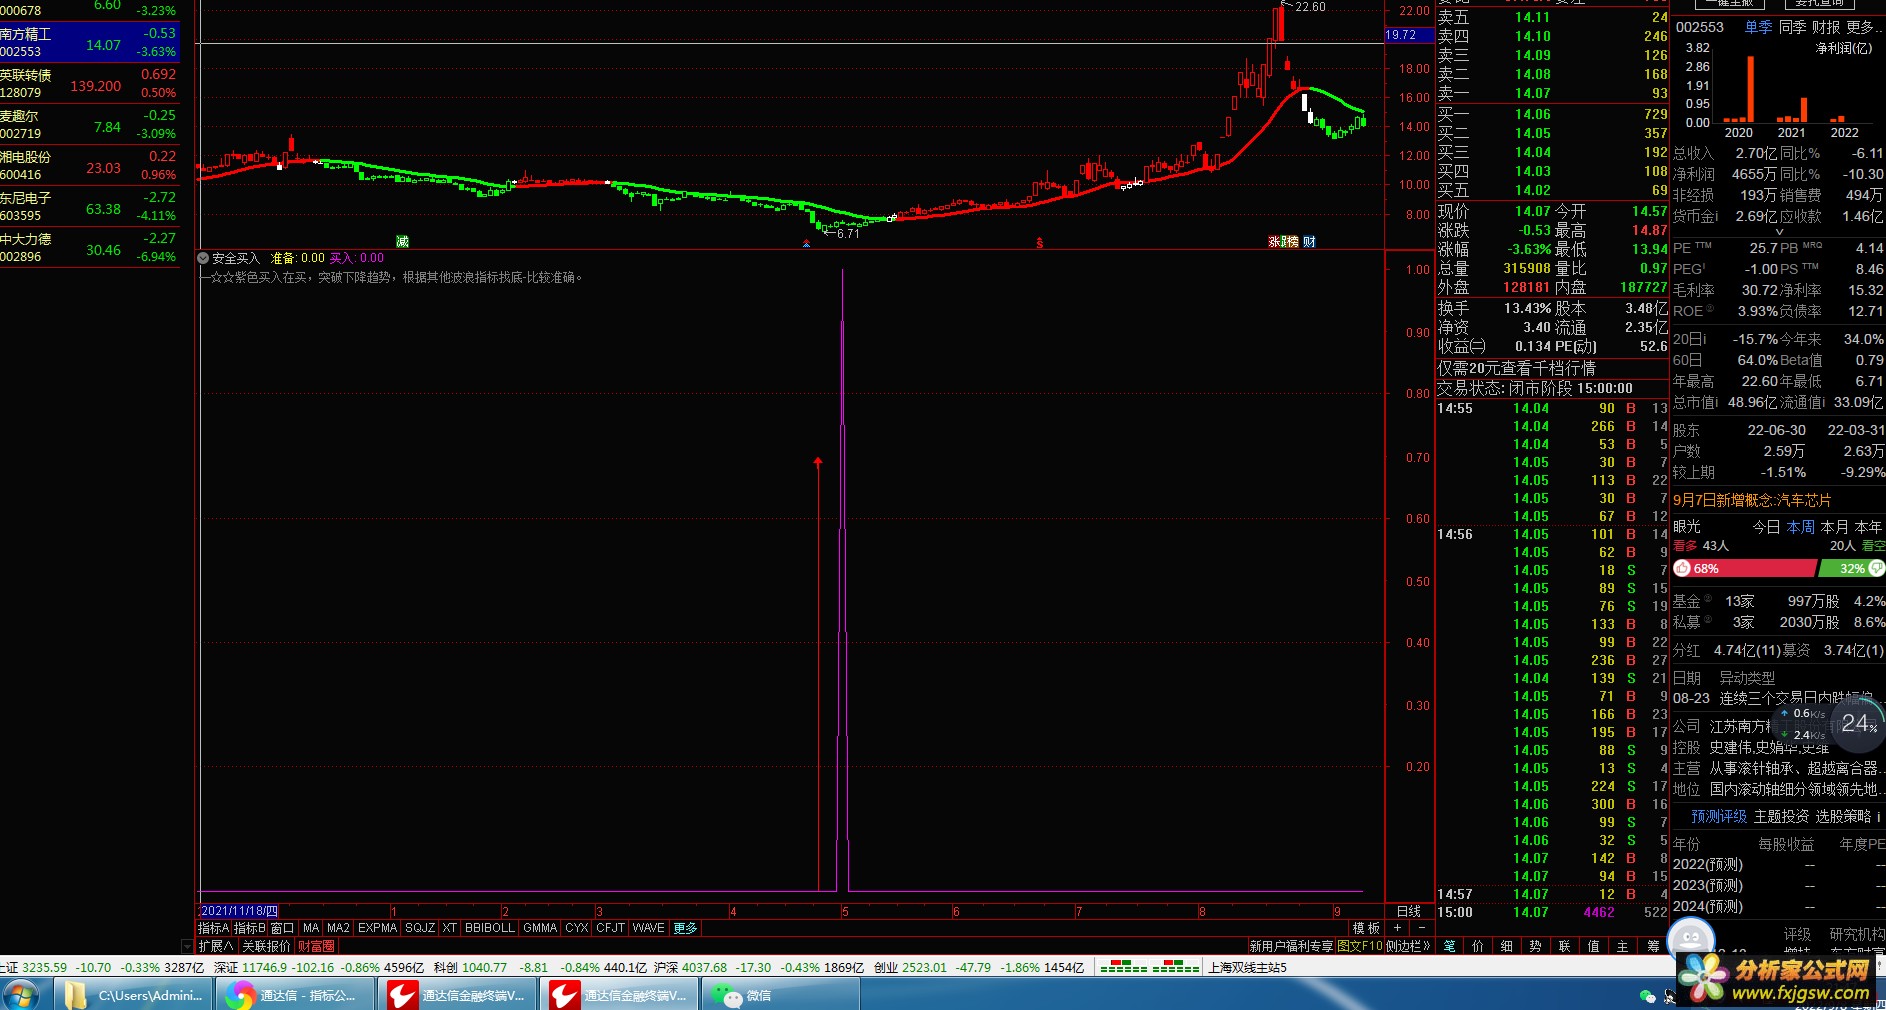Select the 主 tab in bottom strip
The image size is (1886, 1010).
pyautogui.click(x=1623, y=946)
